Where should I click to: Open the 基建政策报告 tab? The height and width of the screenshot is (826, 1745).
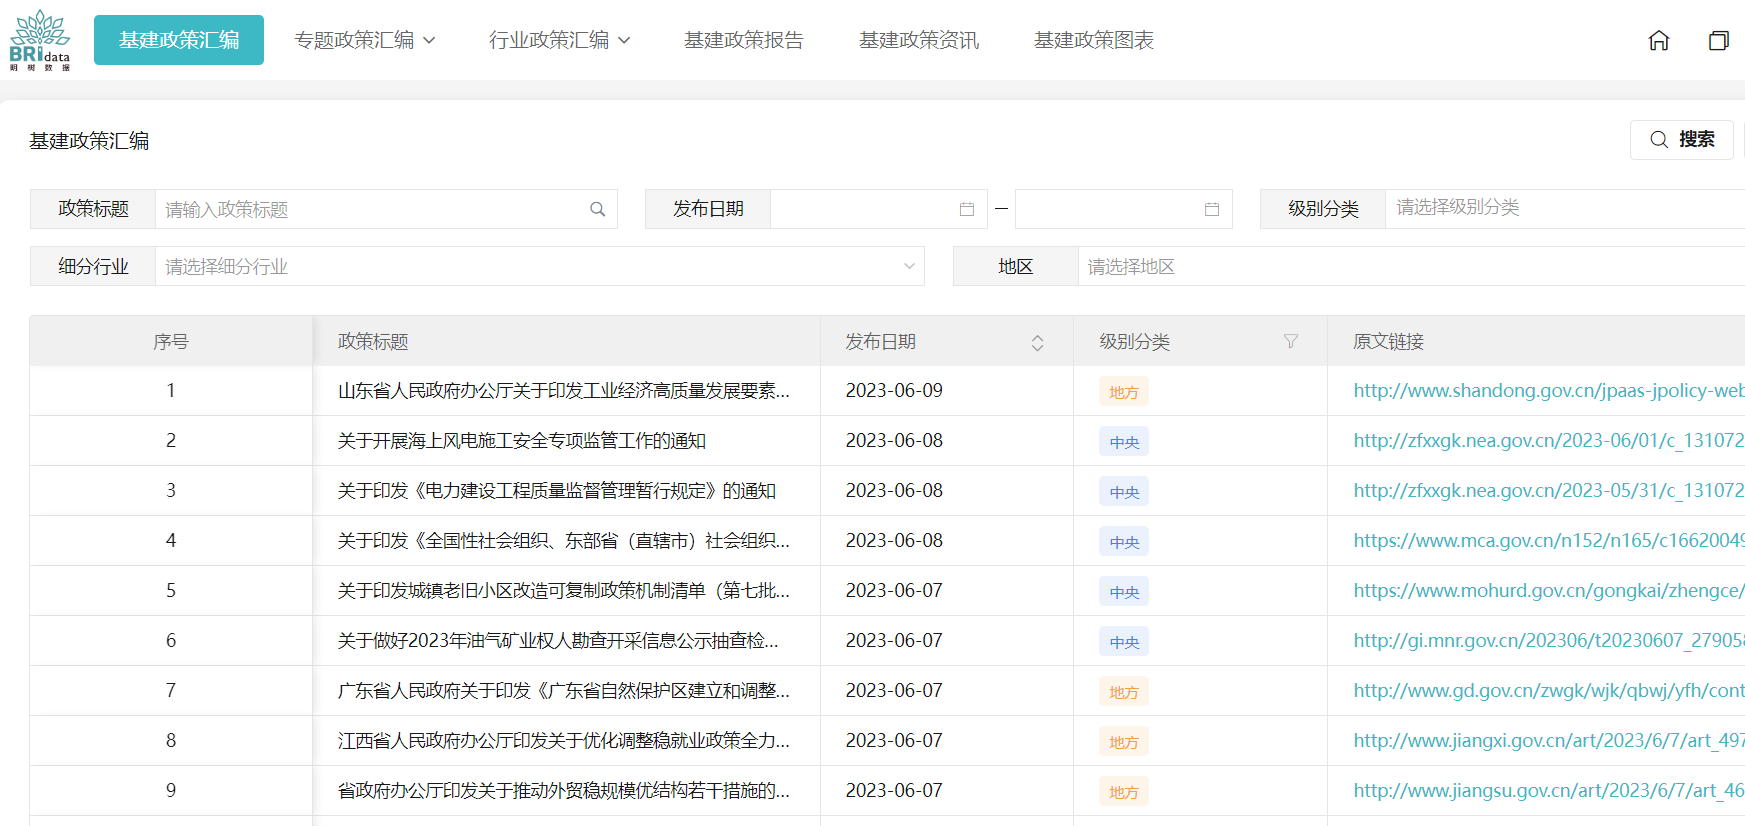pyautogui.click(x=744, y=40)
